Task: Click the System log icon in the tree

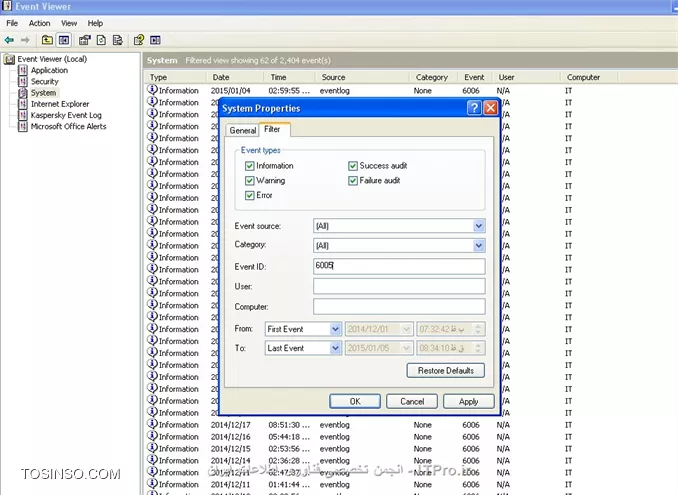Action: (x=23, y=93)
